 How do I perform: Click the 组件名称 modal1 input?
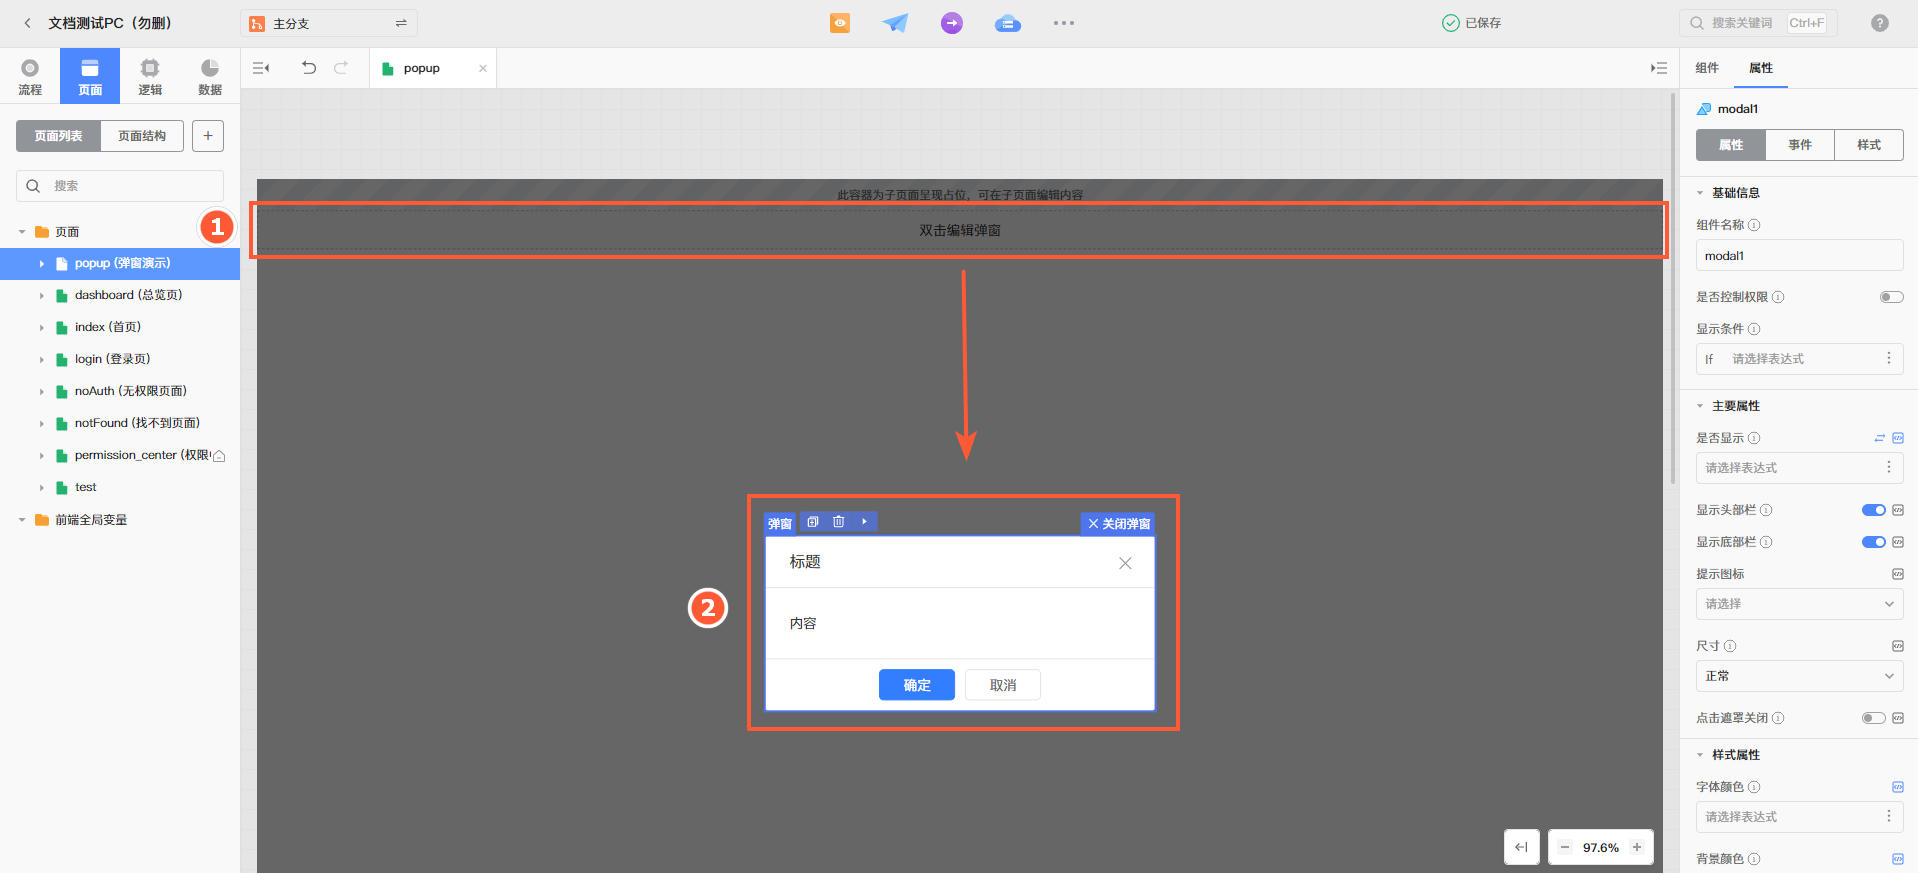pyautogui.click(x=1799, y=256)
